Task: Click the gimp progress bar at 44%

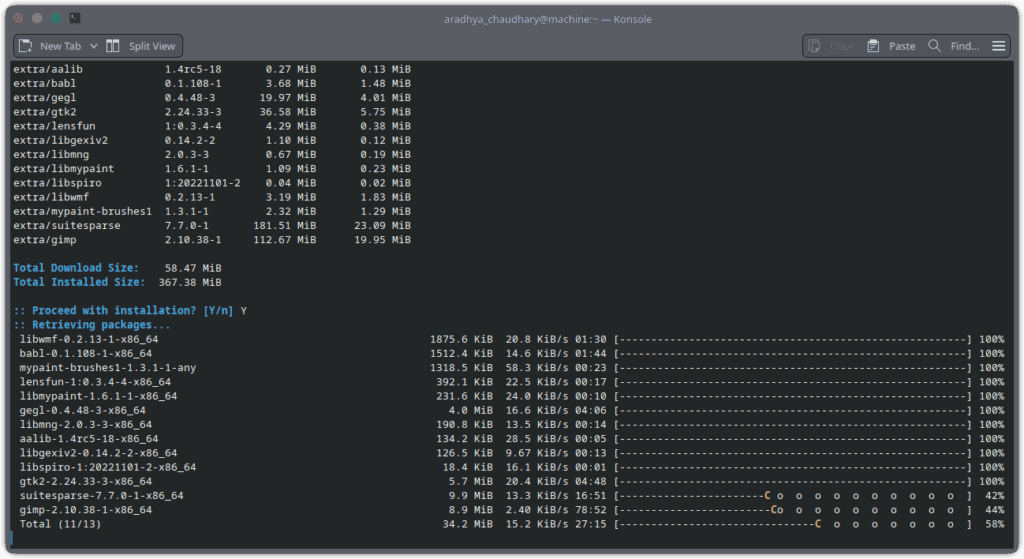Action: coord(793,511)
